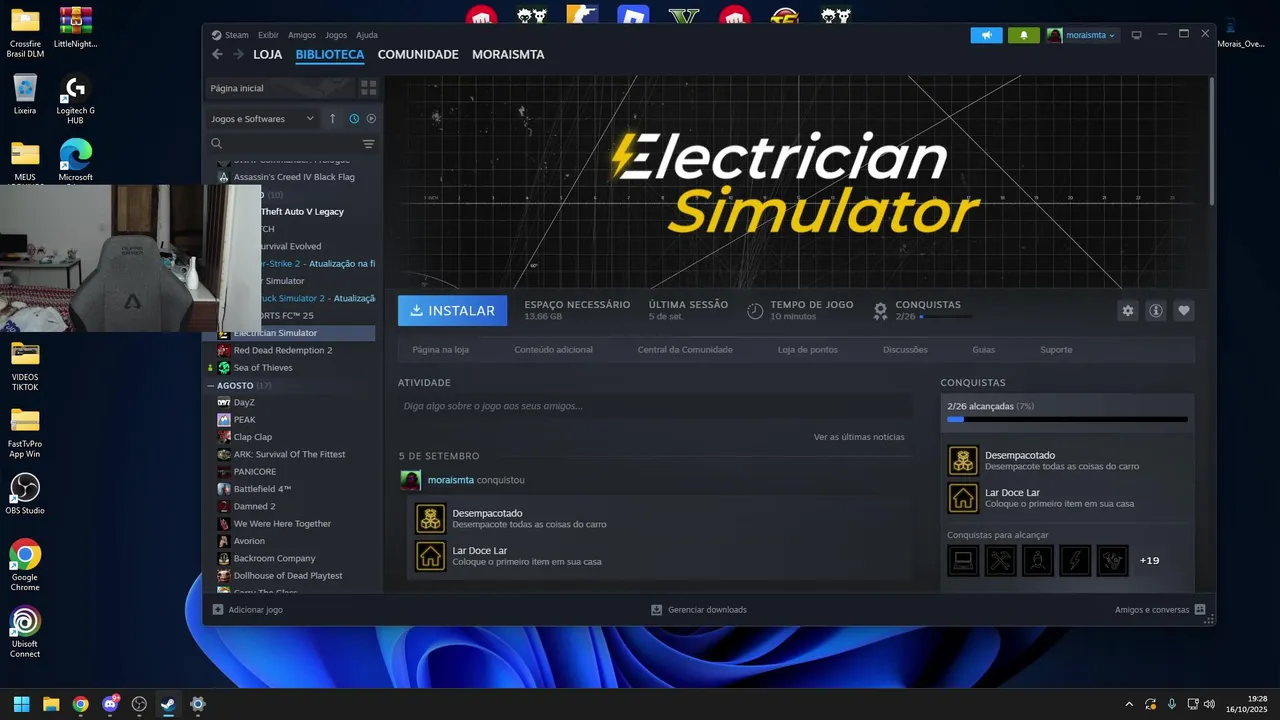Click the activity post input field
The width and height of the screenshot is (1280, 720).
pyautogui.click(x=655, y=406)
